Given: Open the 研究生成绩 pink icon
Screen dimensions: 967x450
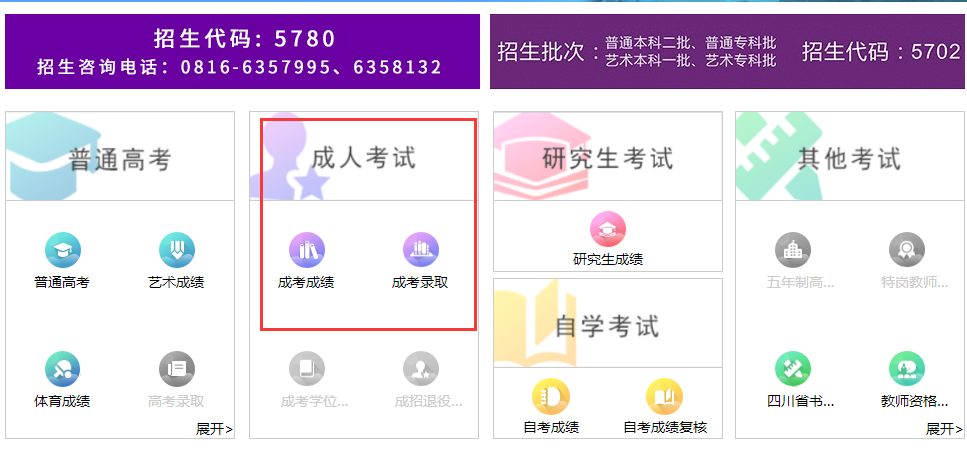Looking at the screenshot, I should click(607, 229).
